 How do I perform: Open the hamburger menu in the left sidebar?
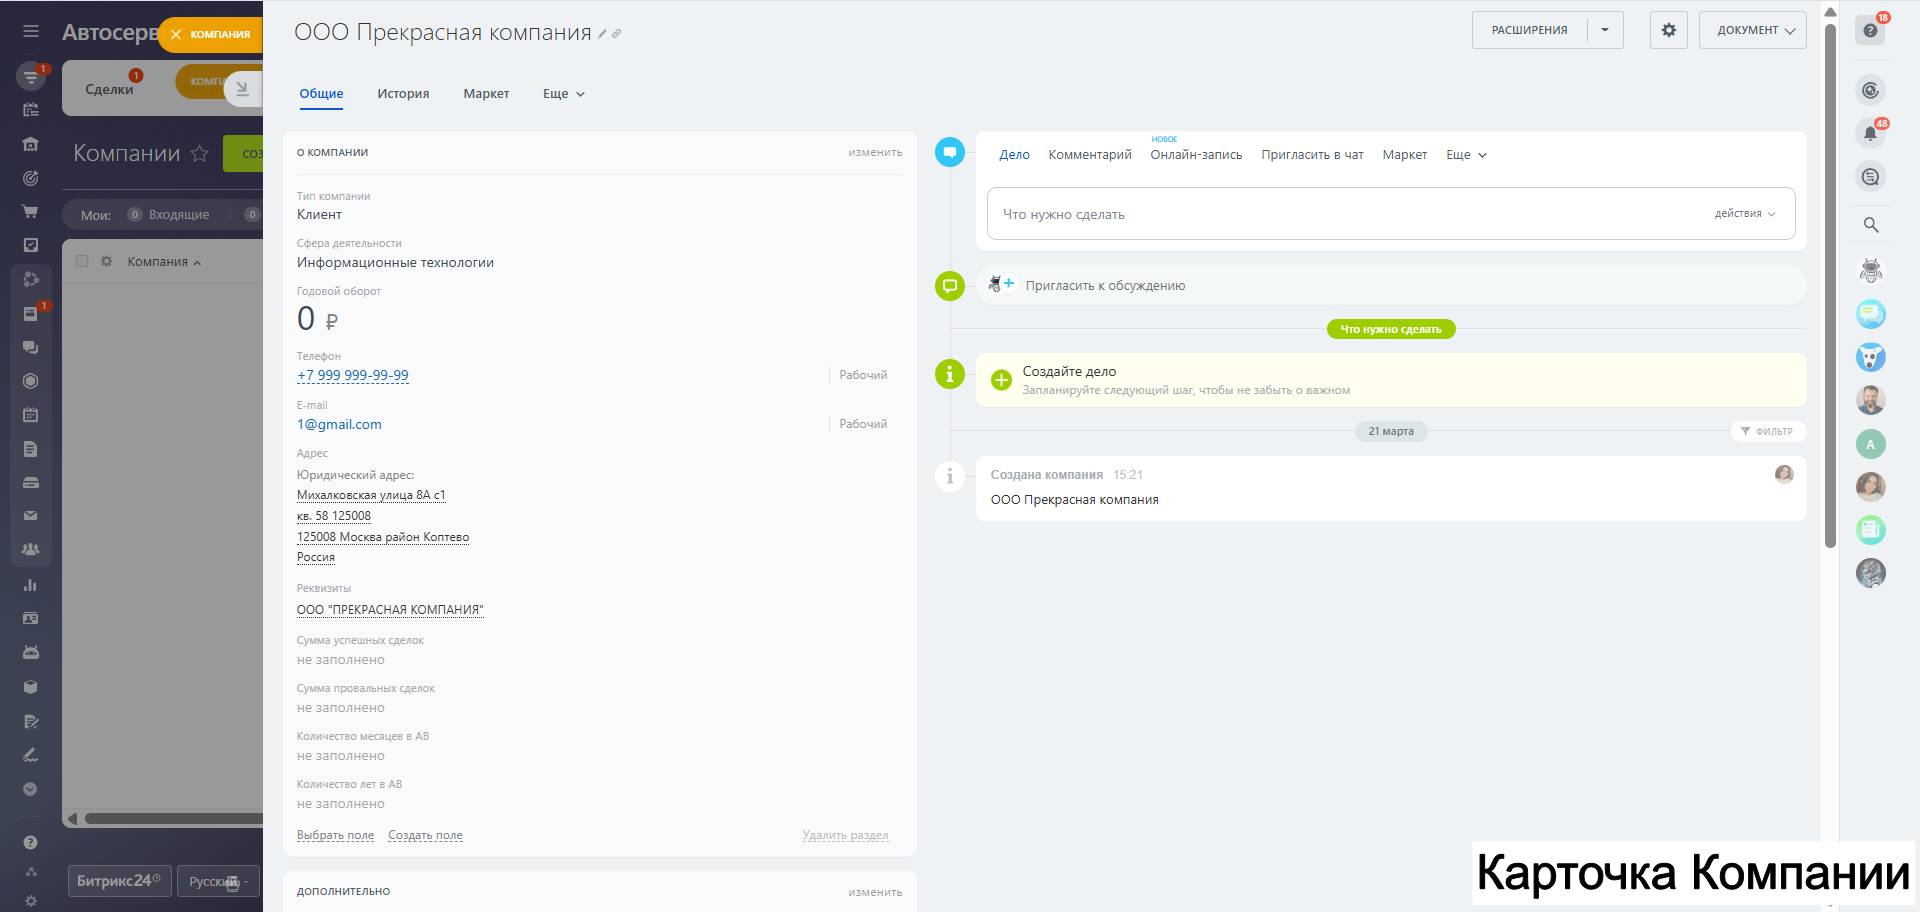pyautogui.click(x=31, y=32)
